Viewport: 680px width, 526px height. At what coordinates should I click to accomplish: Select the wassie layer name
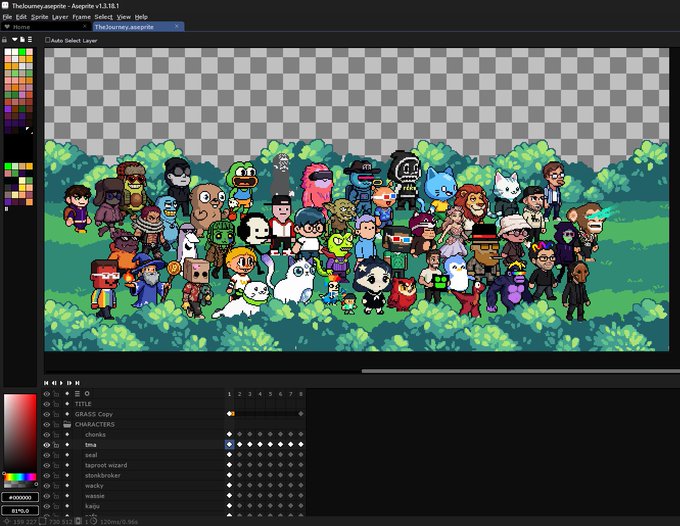point(95,496)
